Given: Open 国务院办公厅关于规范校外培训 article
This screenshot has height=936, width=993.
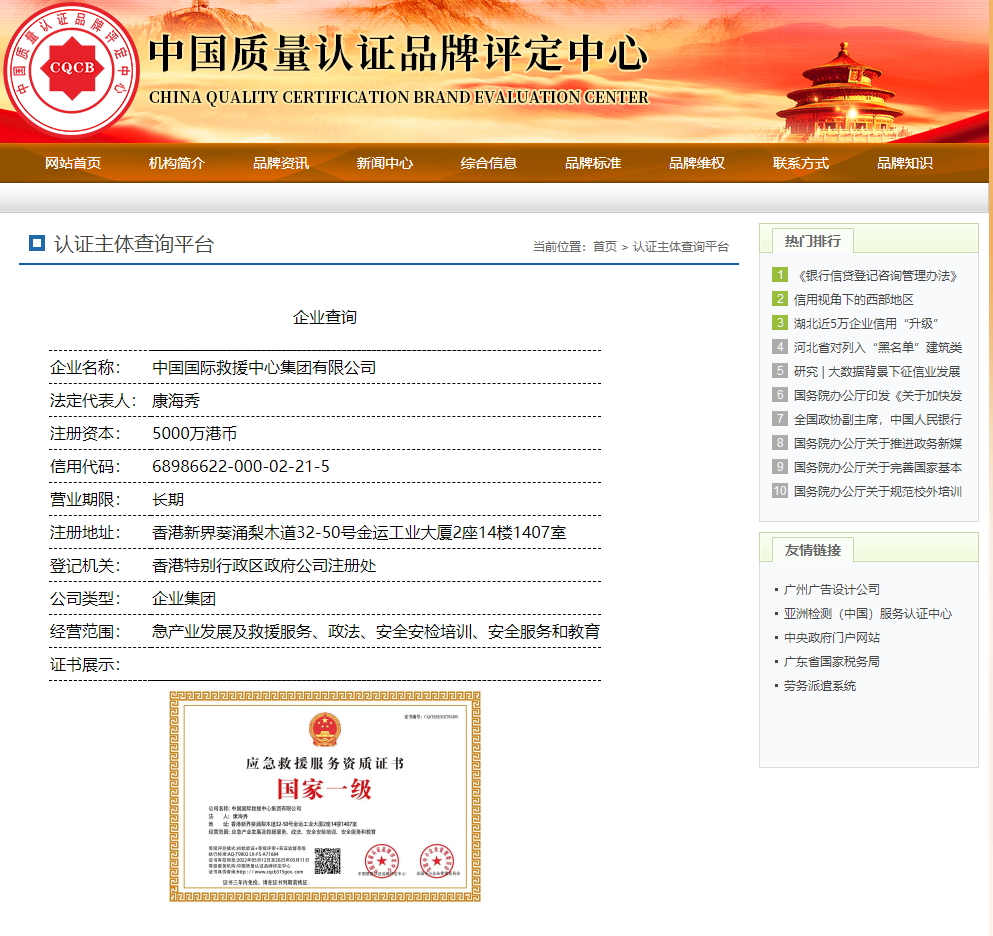Looking at the screenshot, I should (x=878, y=492).
